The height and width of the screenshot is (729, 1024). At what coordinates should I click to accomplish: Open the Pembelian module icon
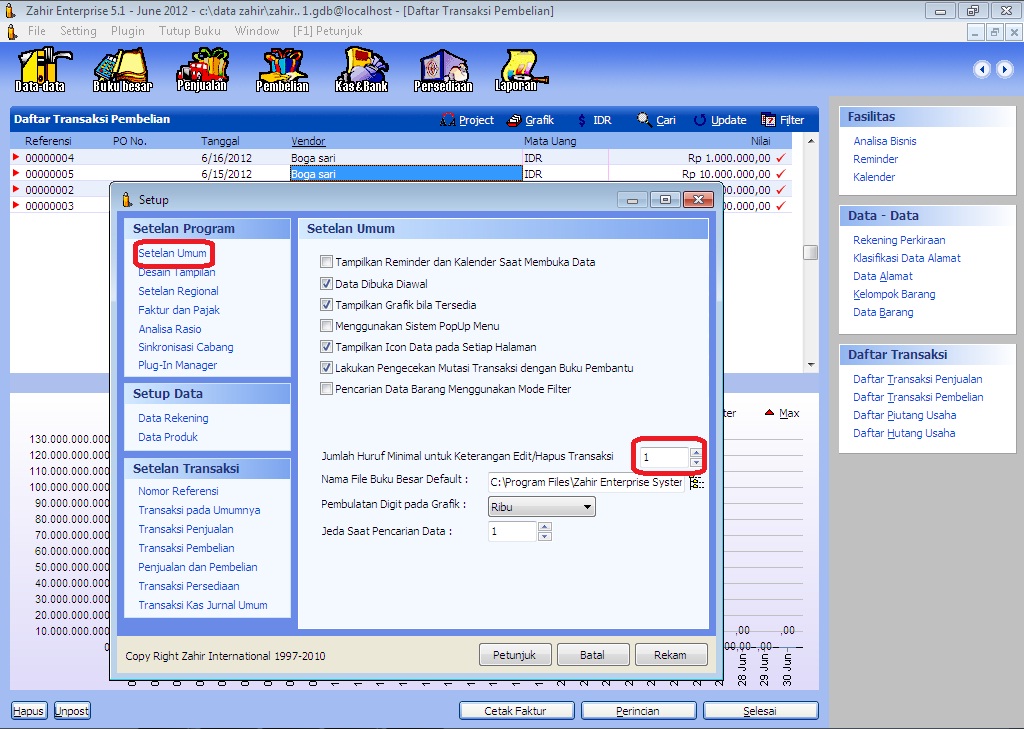pos(282,70)
